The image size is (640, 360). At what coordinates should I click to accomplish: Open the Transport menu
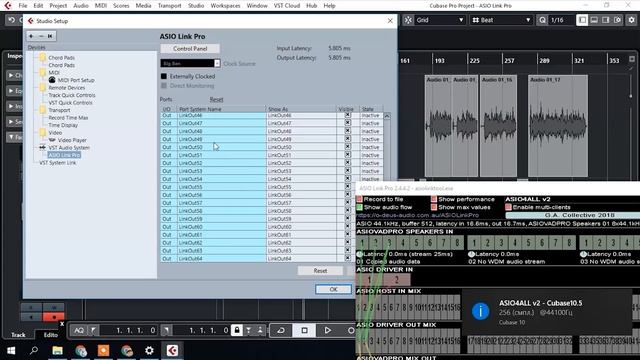click(169, 6)
